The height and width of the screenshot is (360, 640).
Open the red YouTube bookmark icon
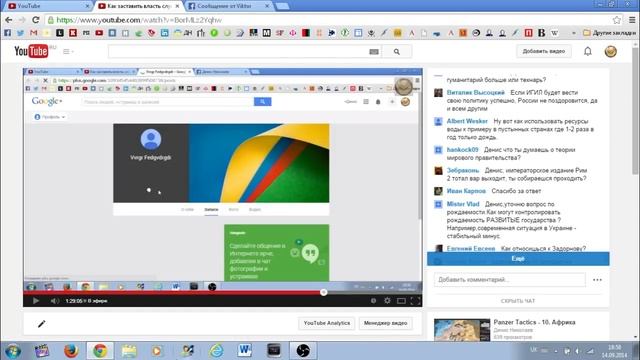pos(99,33)
